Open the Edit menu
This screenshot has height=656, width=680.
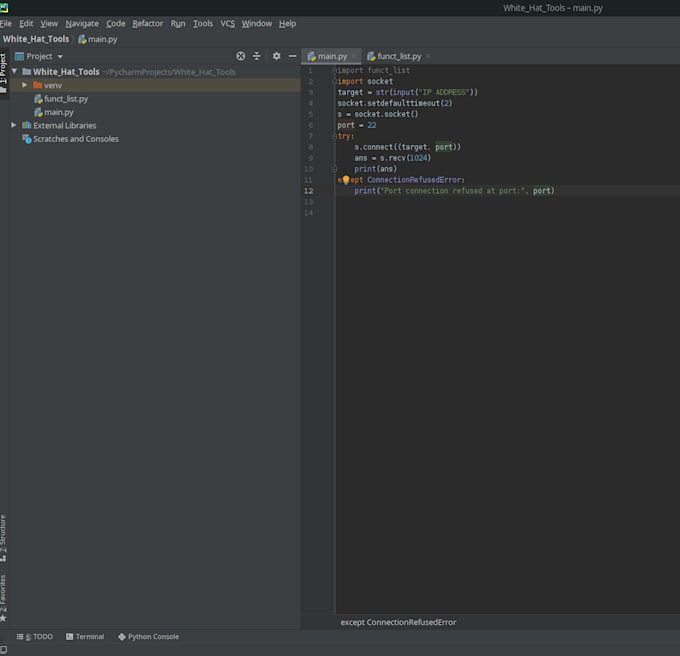pos(26,23)
